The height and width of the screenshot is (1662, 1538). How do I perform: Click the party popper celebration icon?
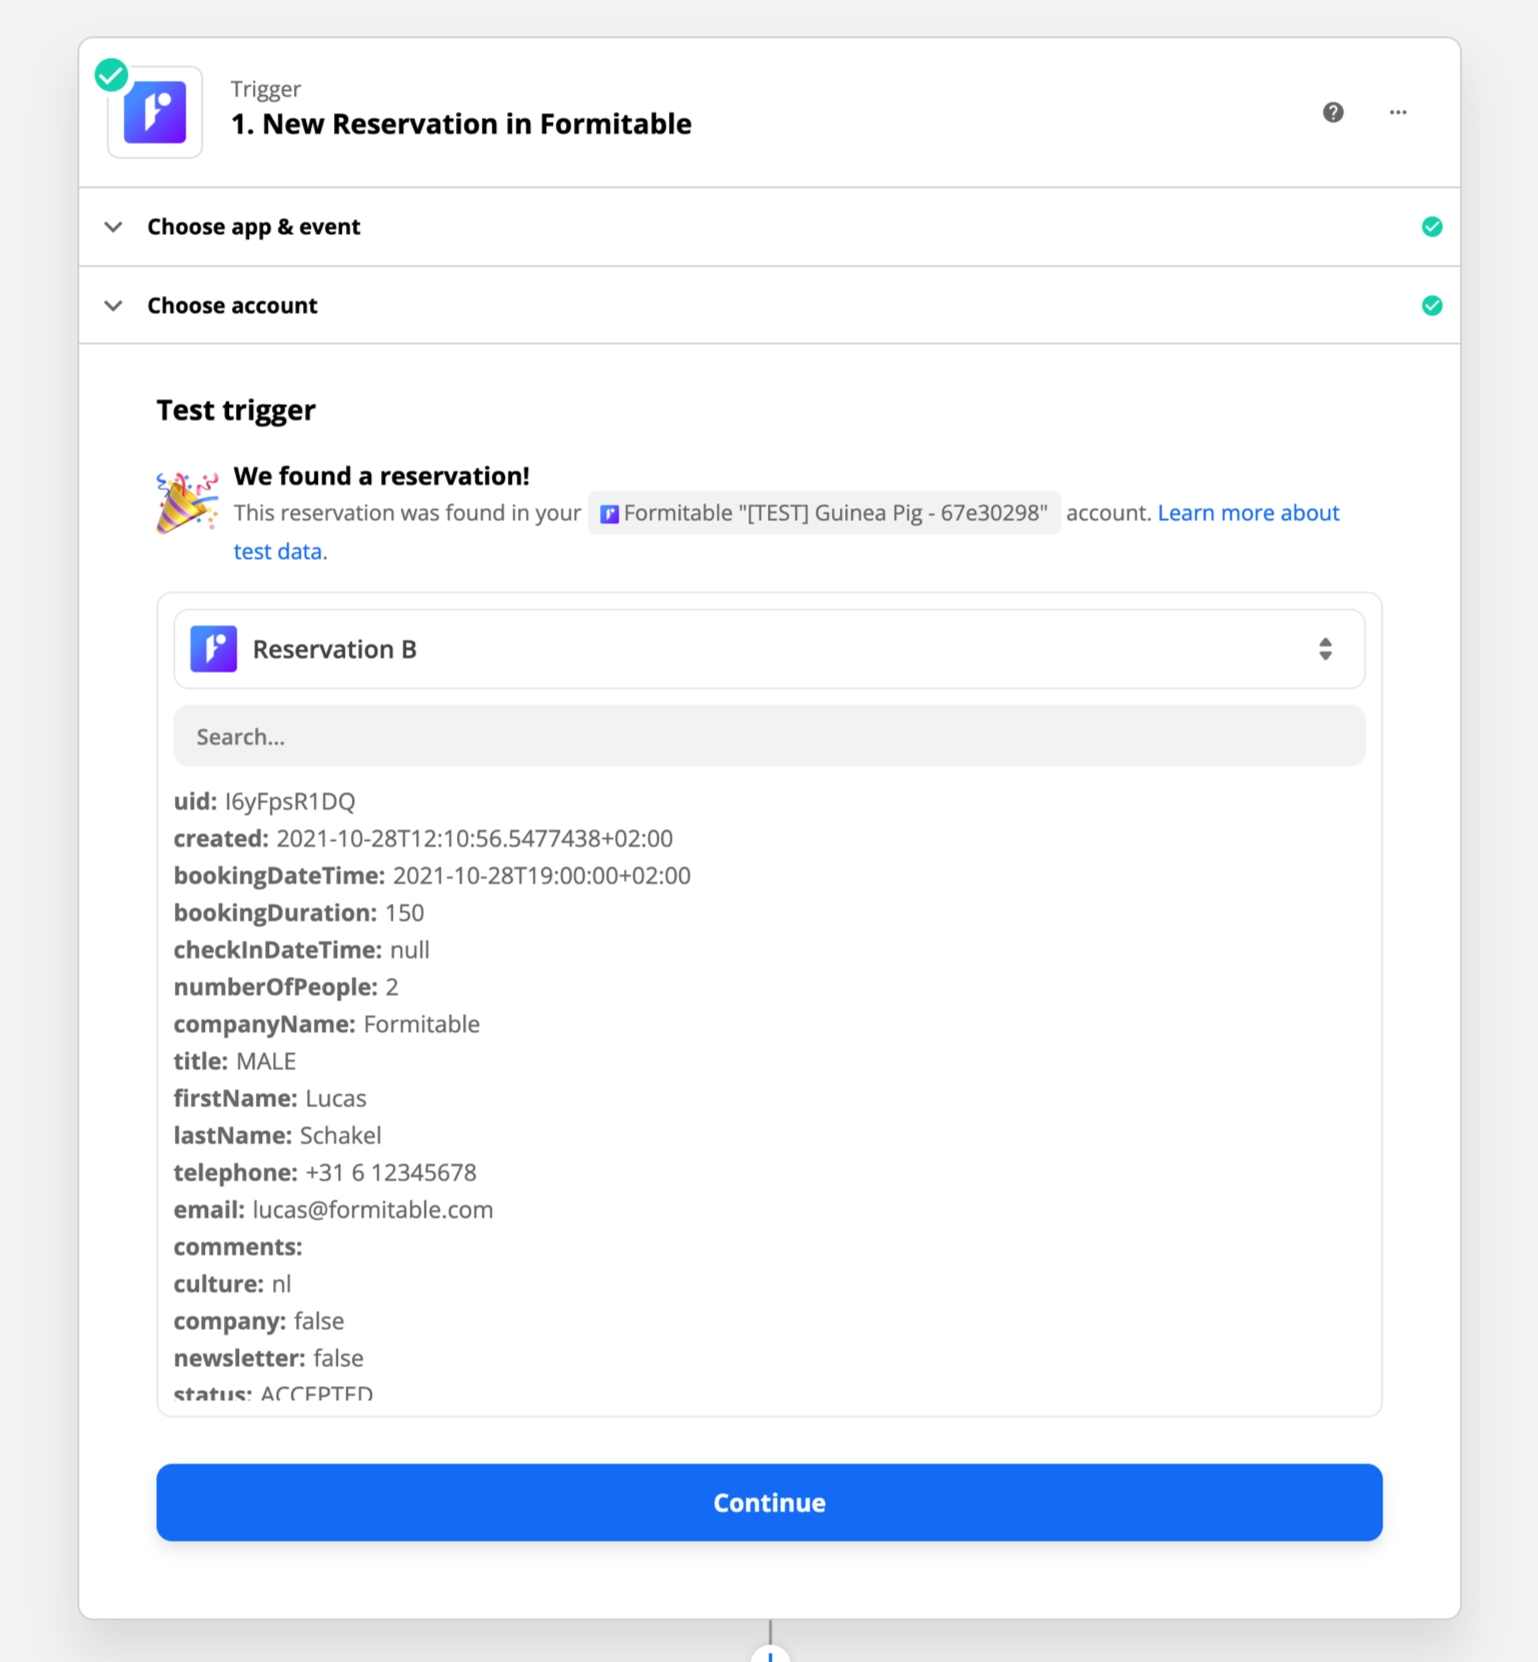point(187,502)
